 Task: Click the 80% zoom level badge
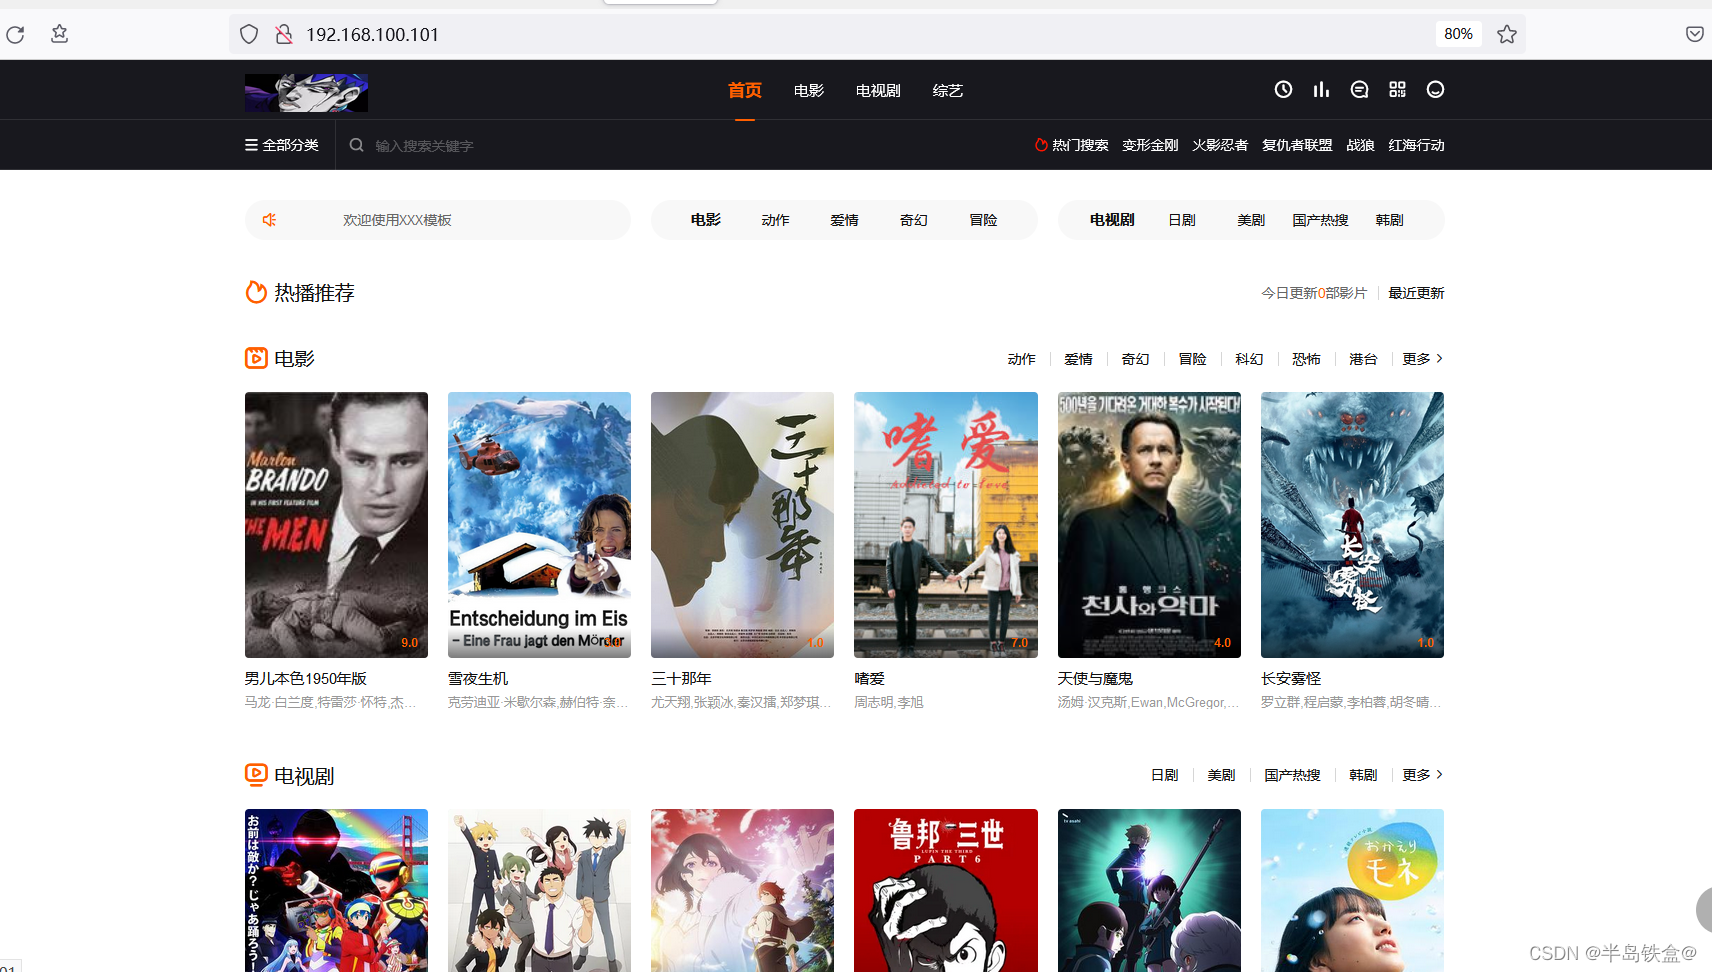click(x=1458, y=34)
